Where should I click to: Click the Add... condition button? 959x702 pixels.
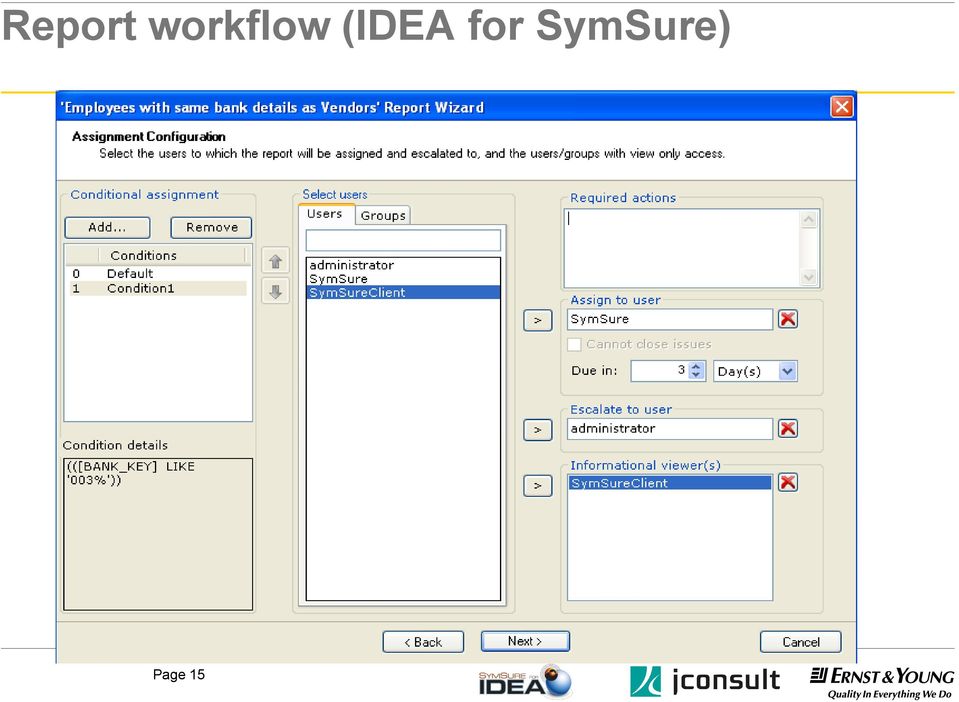(x=108, y=227)
